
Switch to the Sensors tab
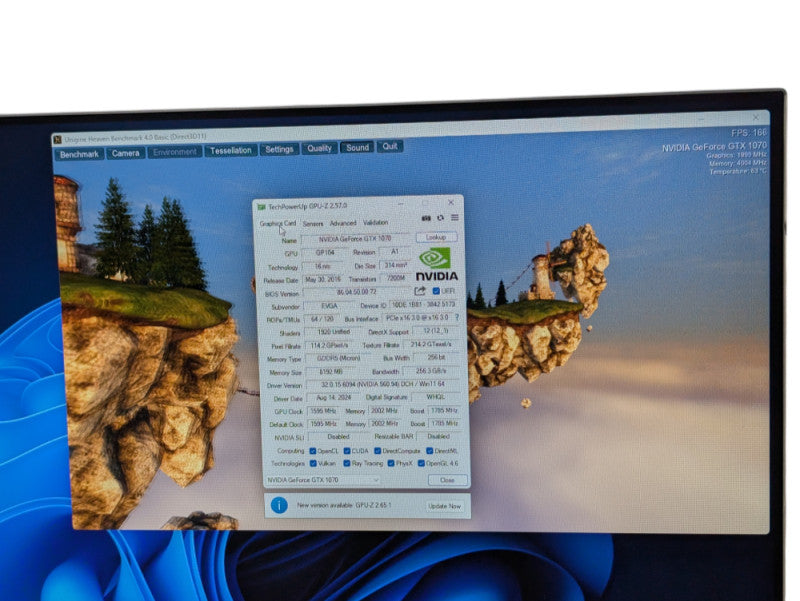click(313, 223)
